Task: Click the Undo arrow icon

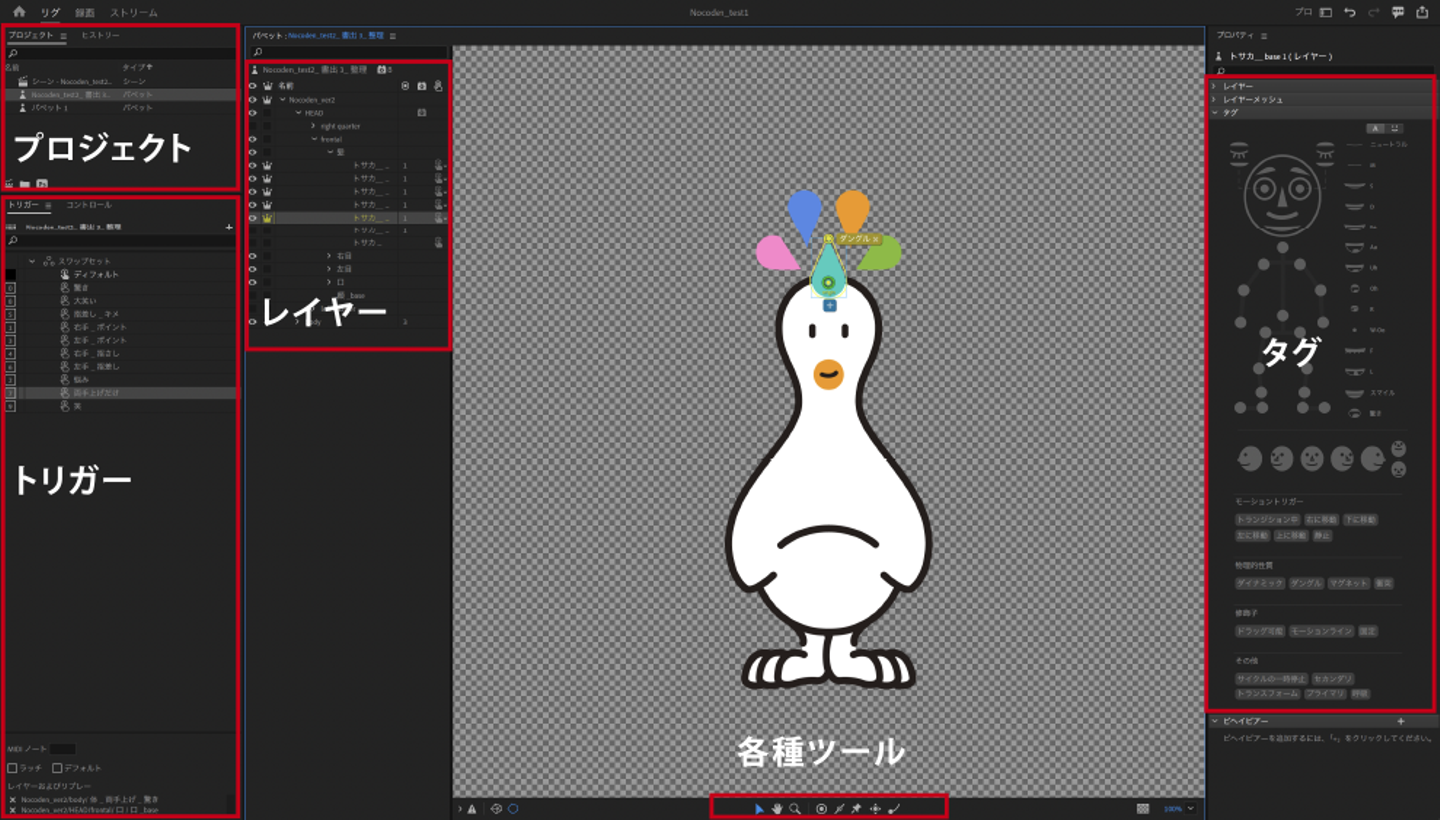Action: coord(1350,12)
